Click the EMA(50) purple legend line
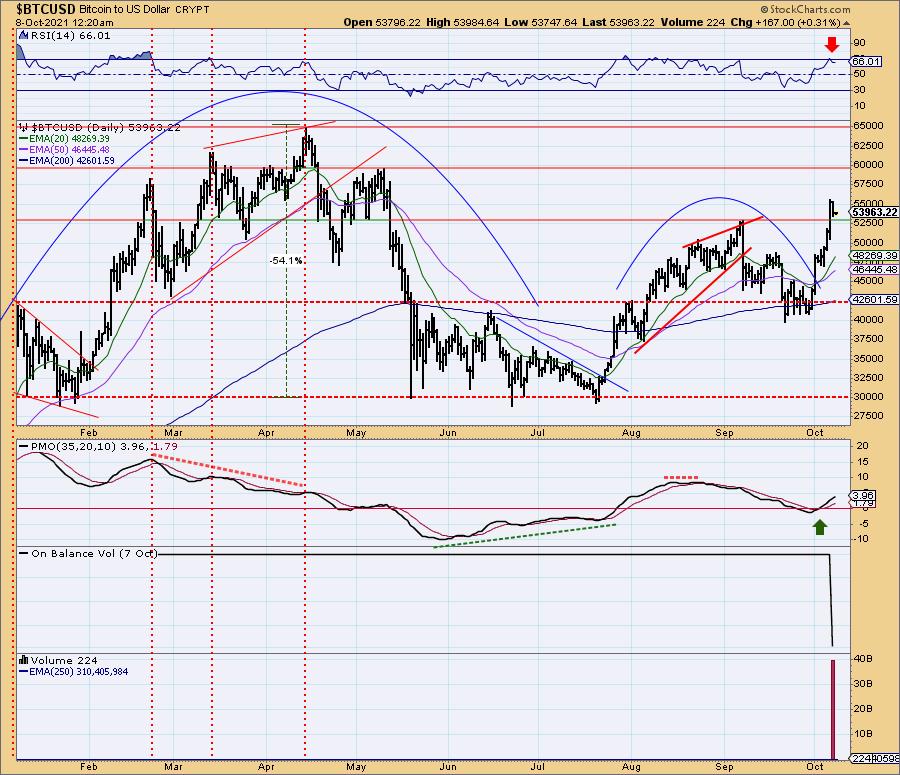This screenshot has width=900, height=775. pos(24,150)
